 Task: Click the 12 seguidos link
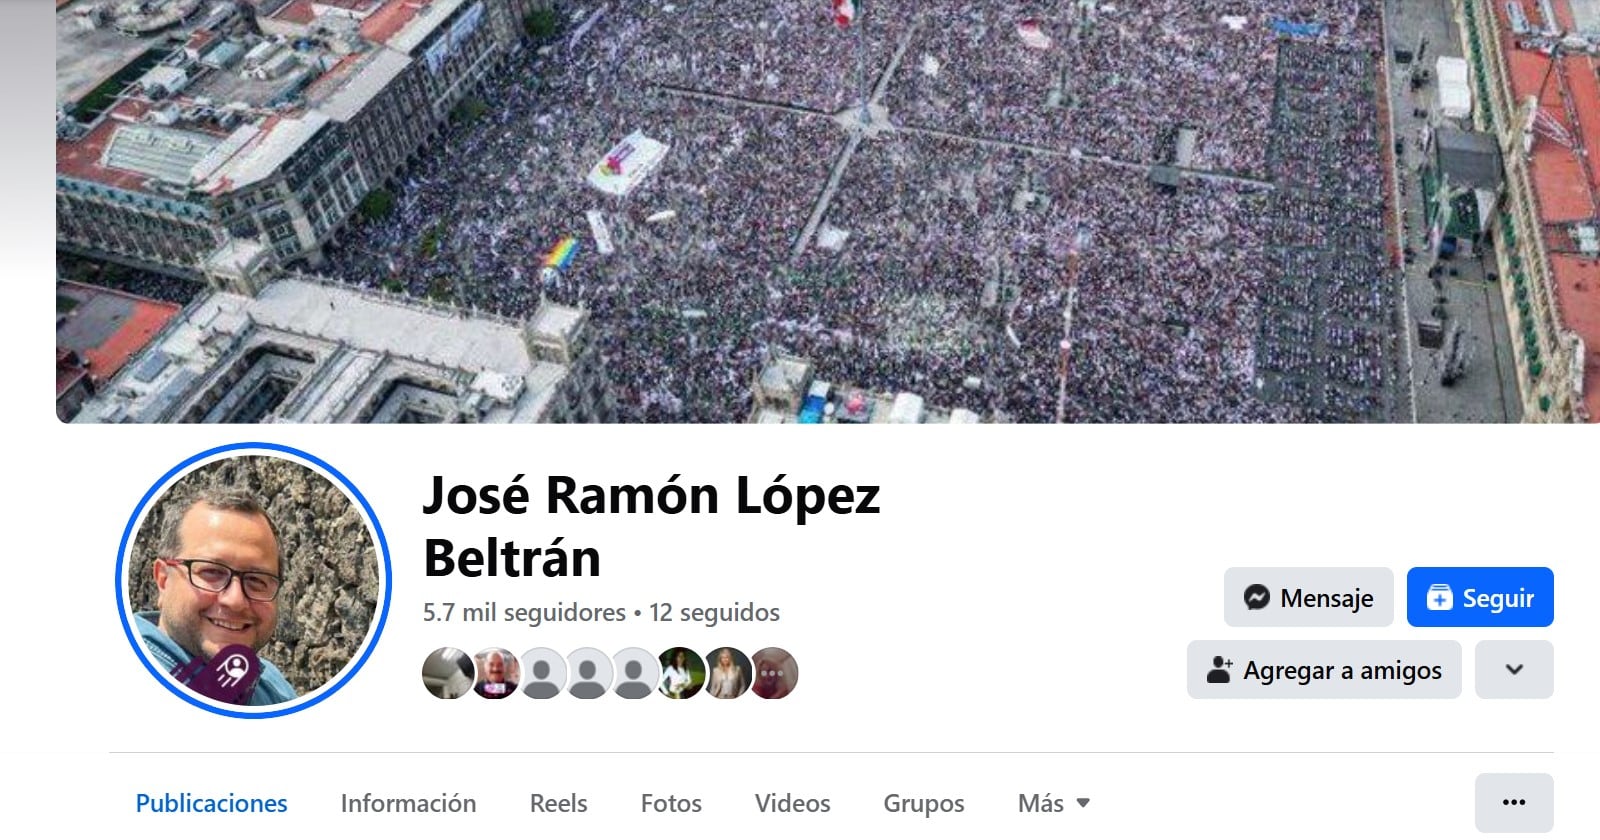(x=714, y=612)
